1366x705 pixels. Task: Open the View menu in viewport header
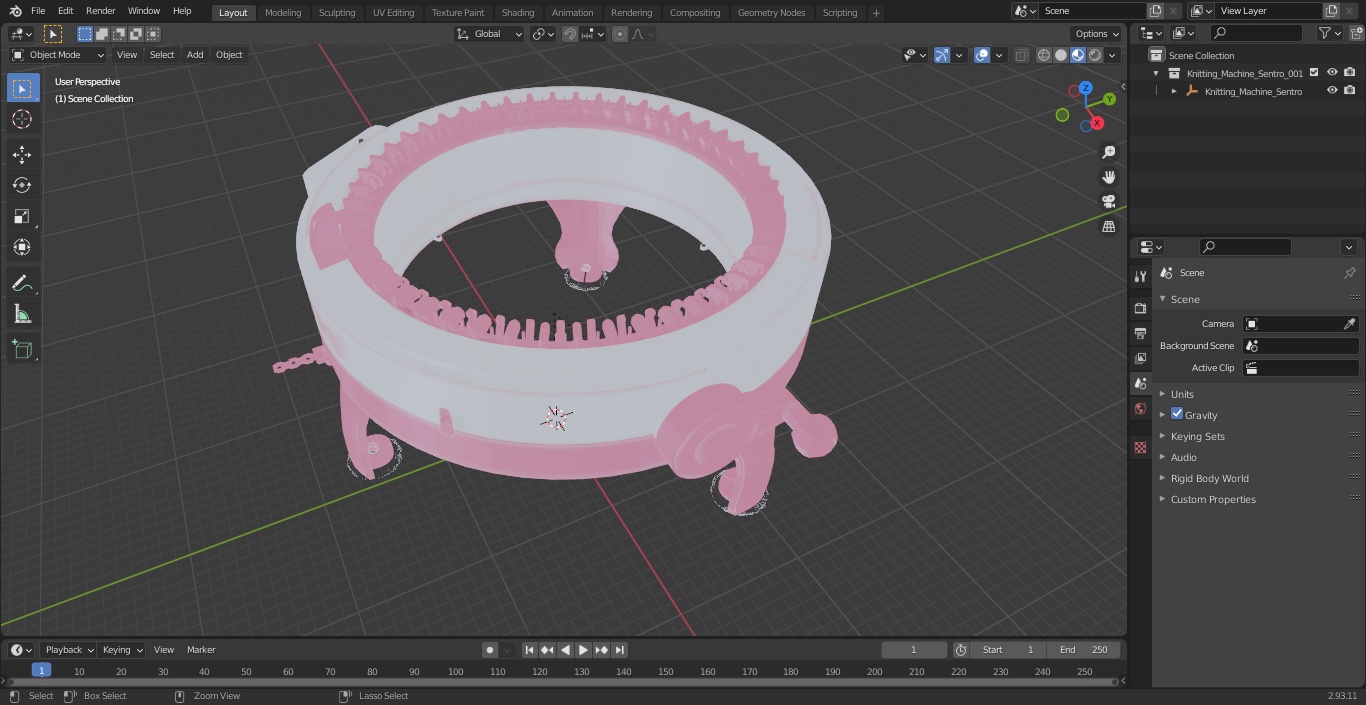127,55
